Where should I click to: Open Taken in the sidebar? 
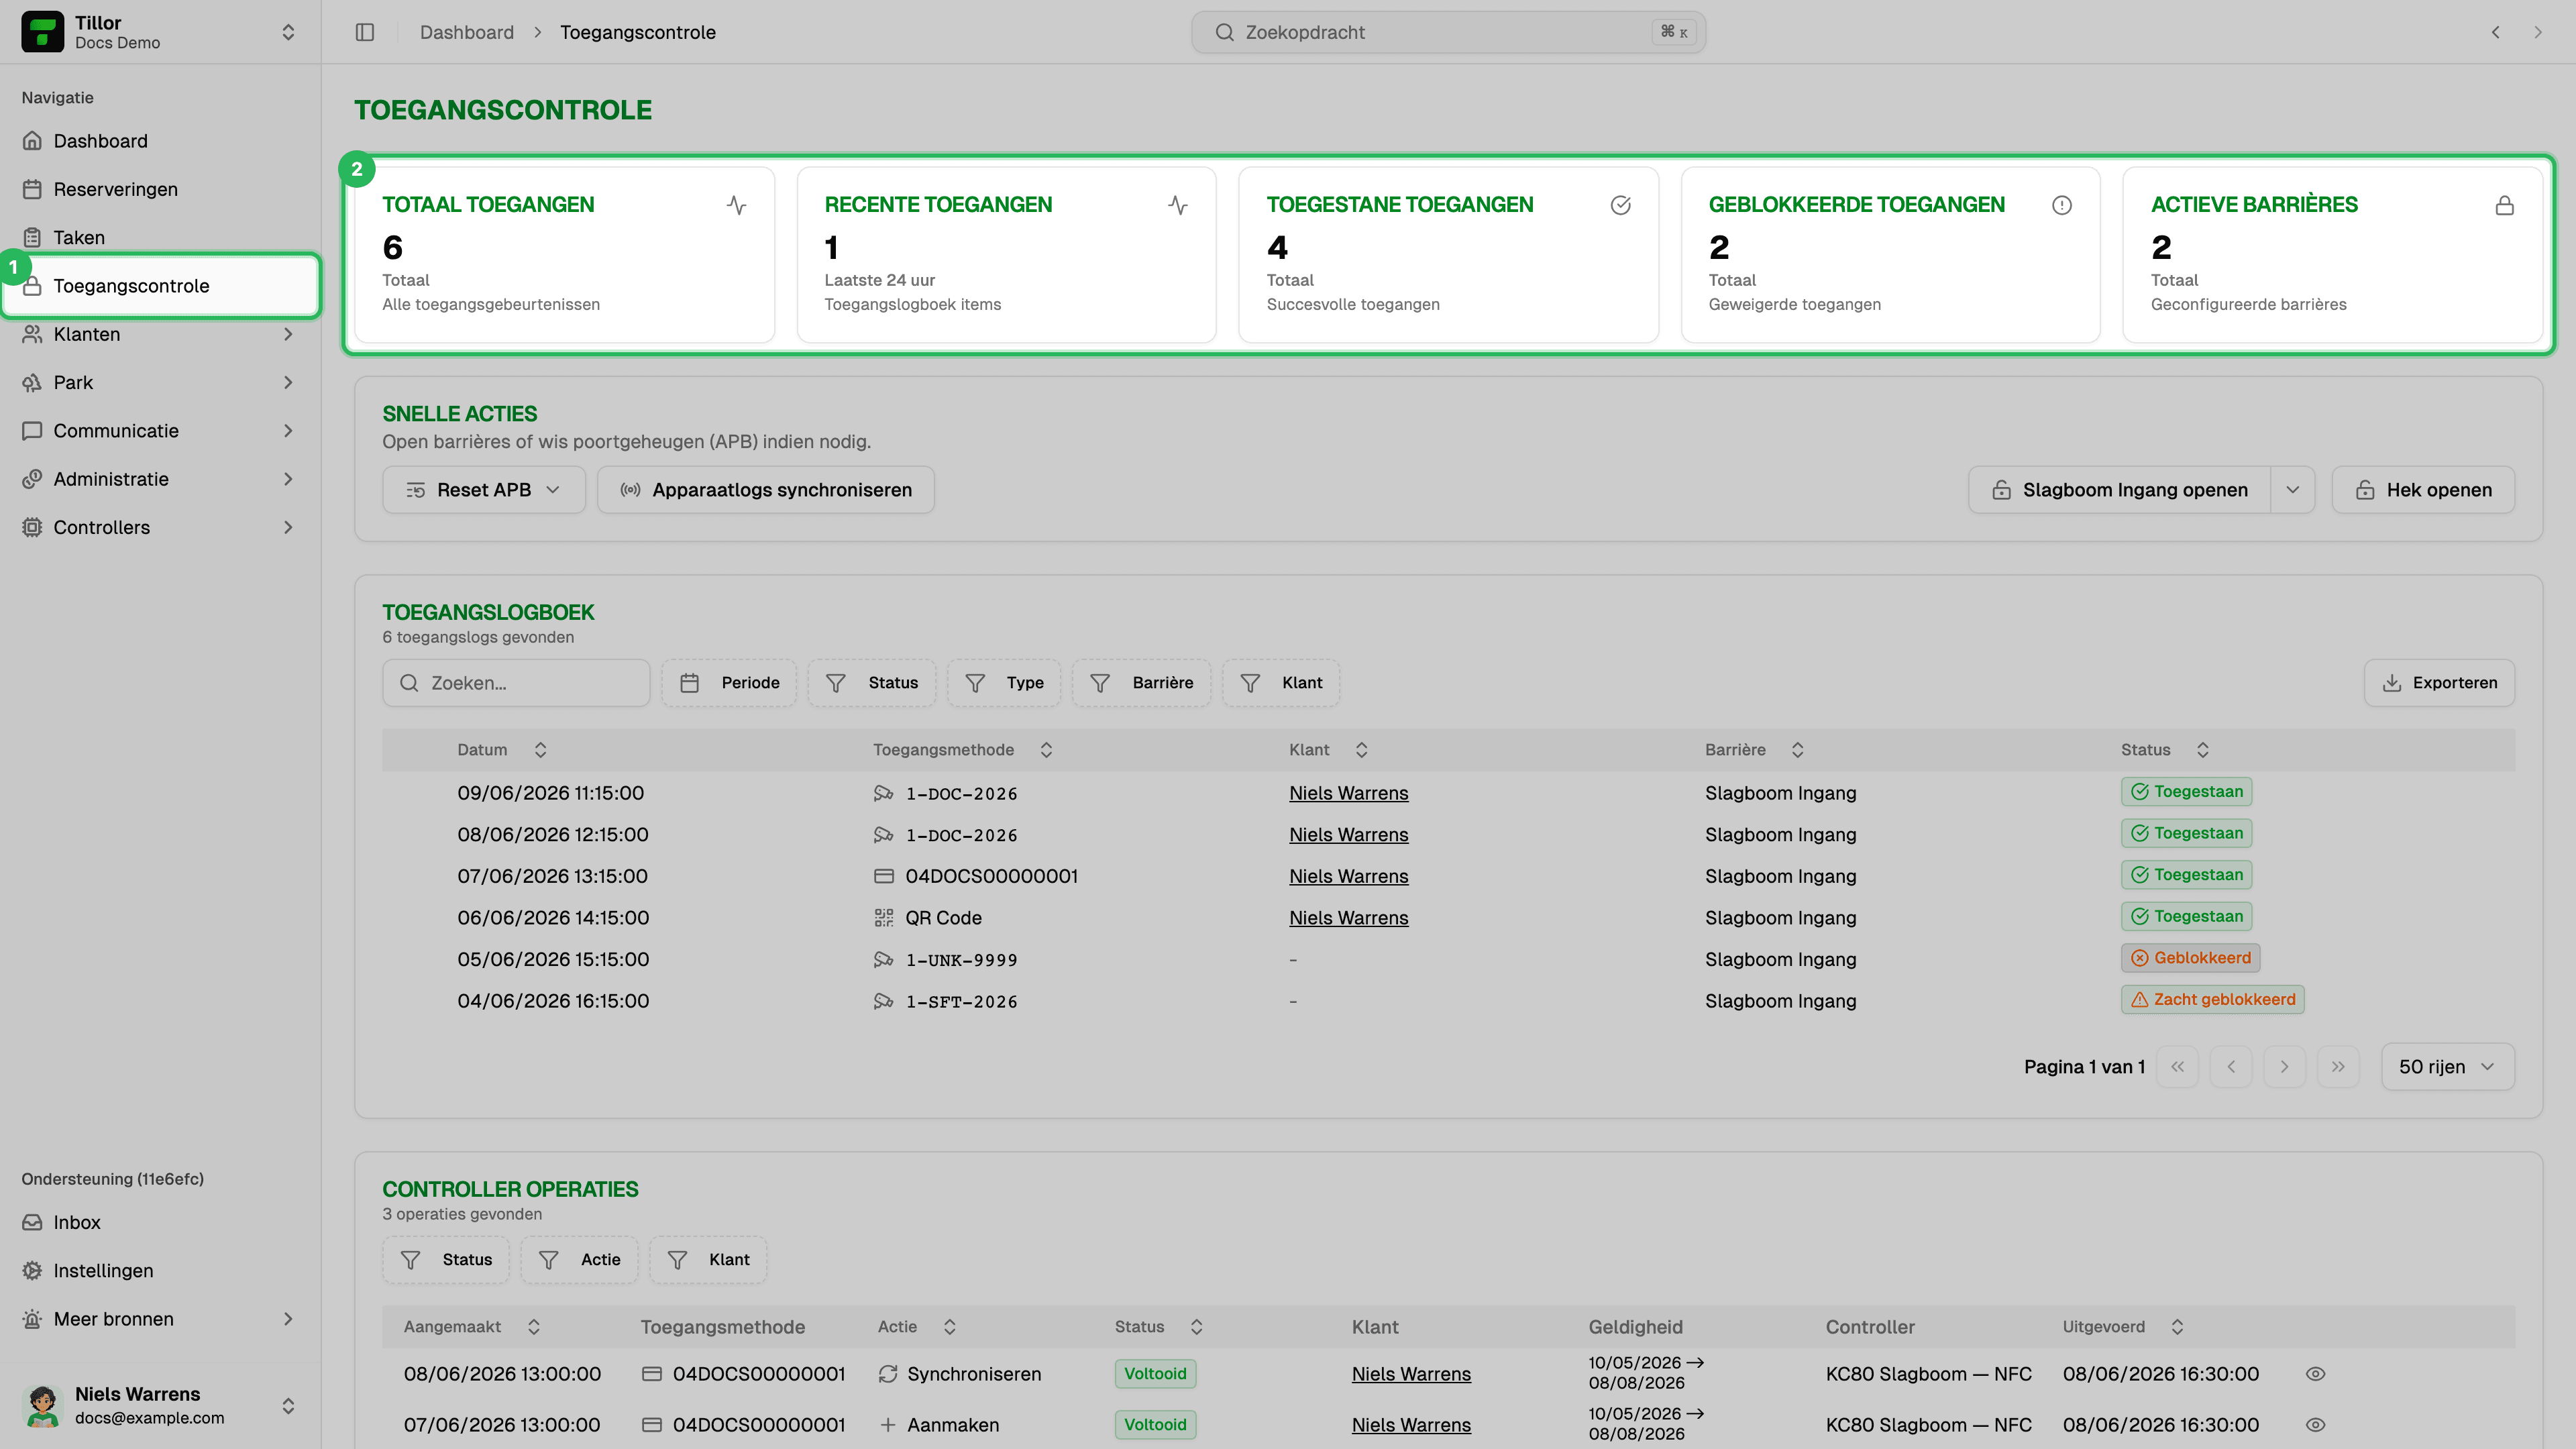pyautogui.click(x=160, y=237)
